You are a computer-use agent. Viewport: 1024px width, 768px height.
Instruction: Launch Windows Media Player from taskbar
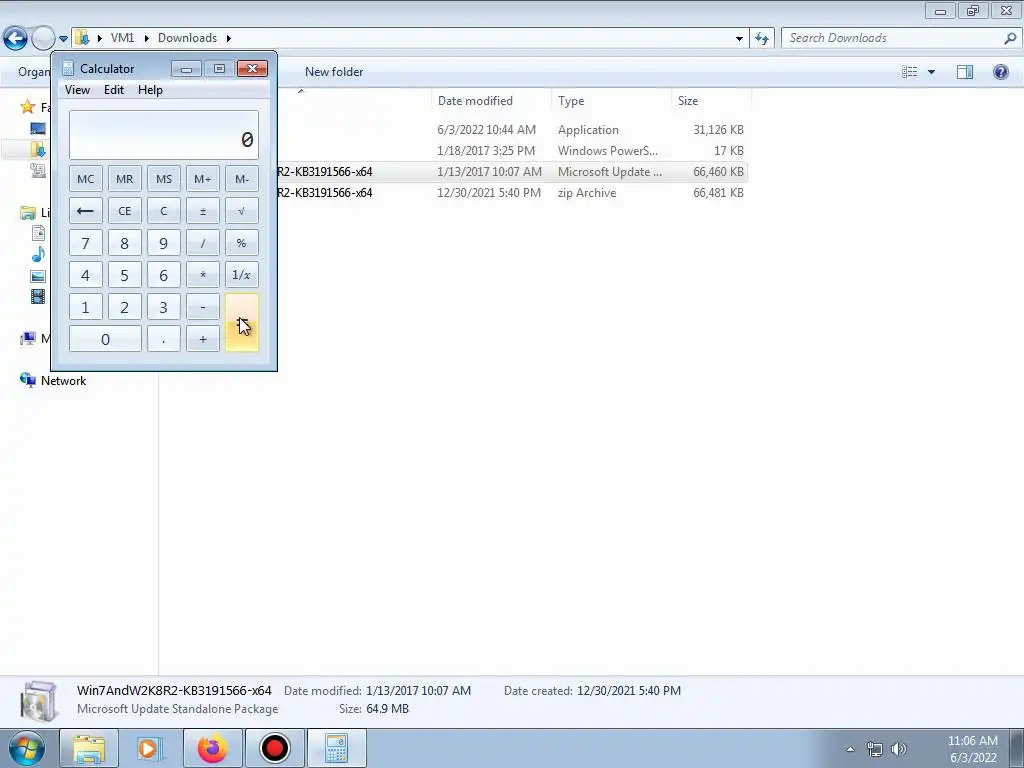point(150,748)
